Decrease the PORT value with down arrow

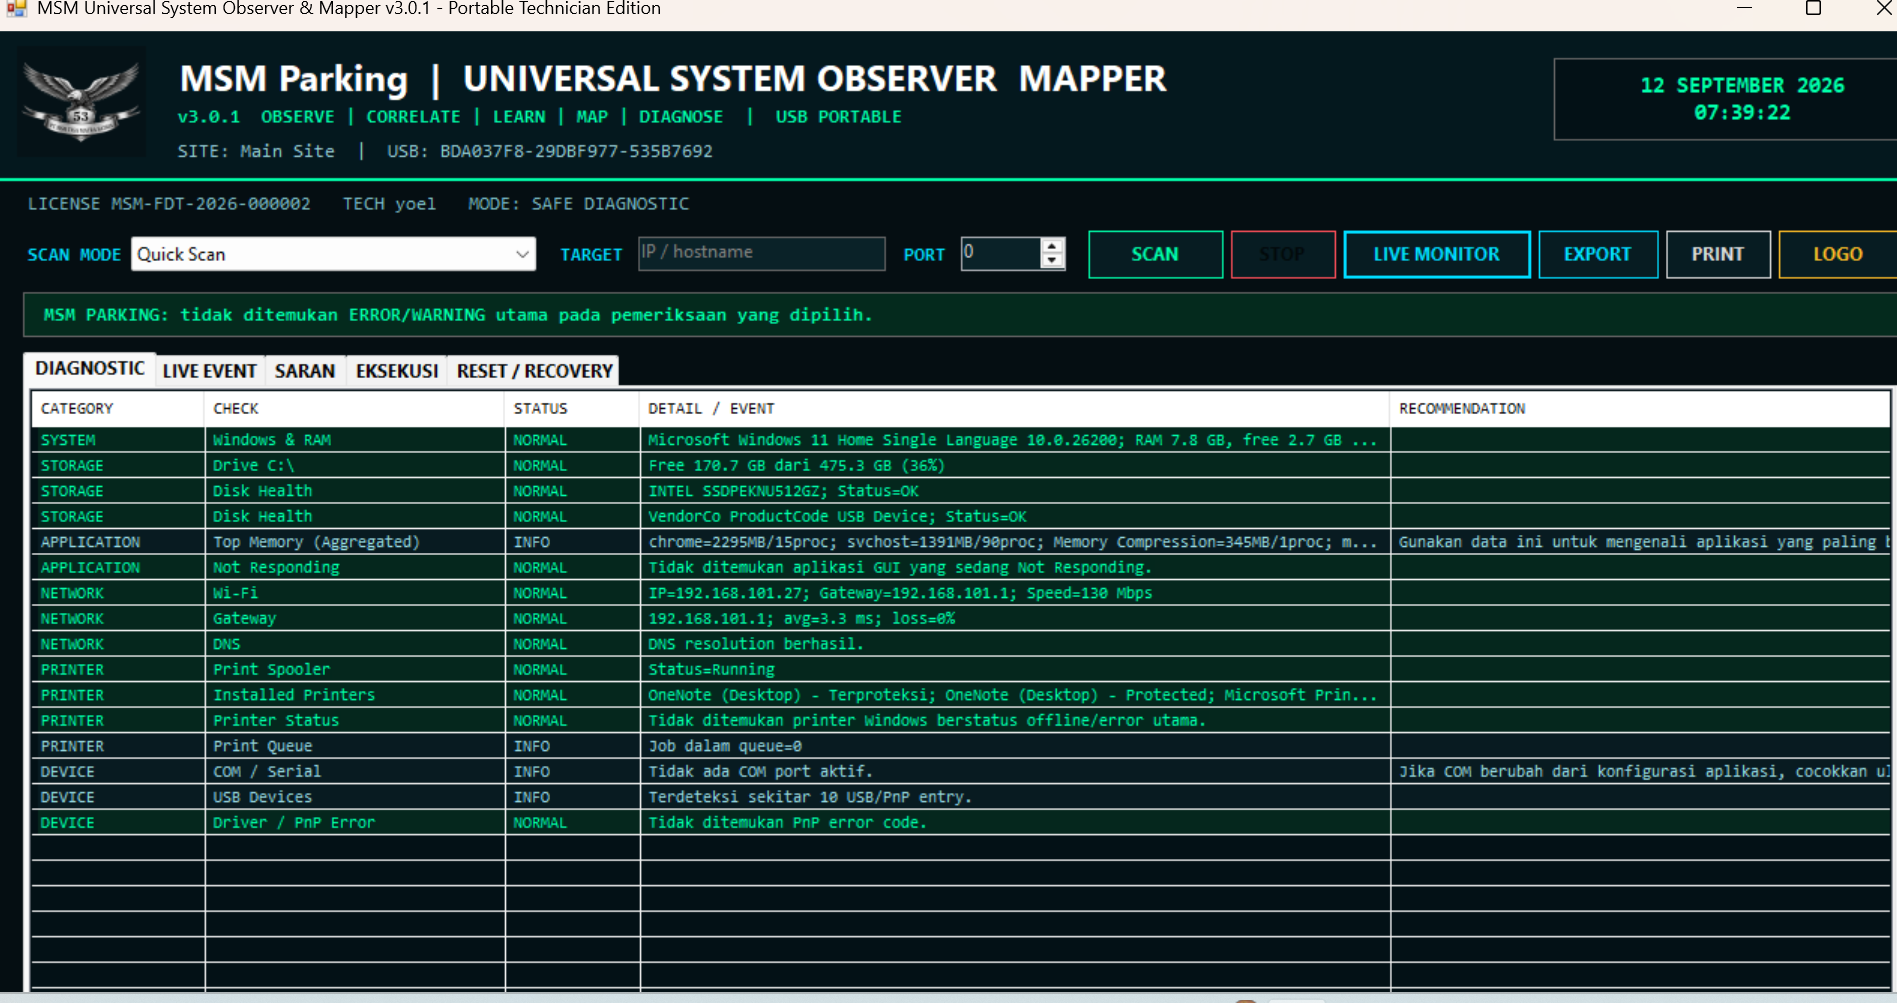[1052, 261]
